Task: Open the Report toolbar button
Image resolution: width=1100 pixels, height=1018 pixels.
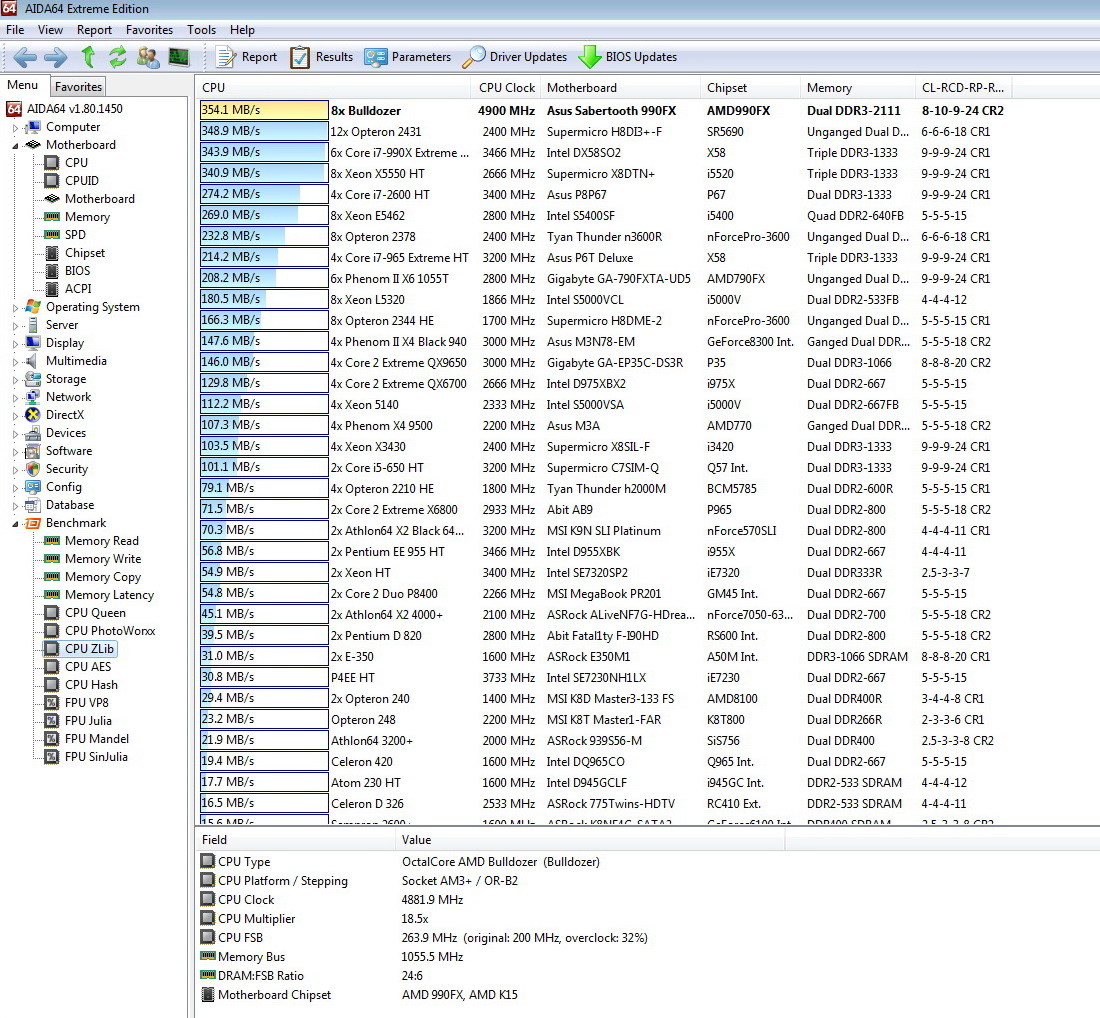Action: coord(246,57)
